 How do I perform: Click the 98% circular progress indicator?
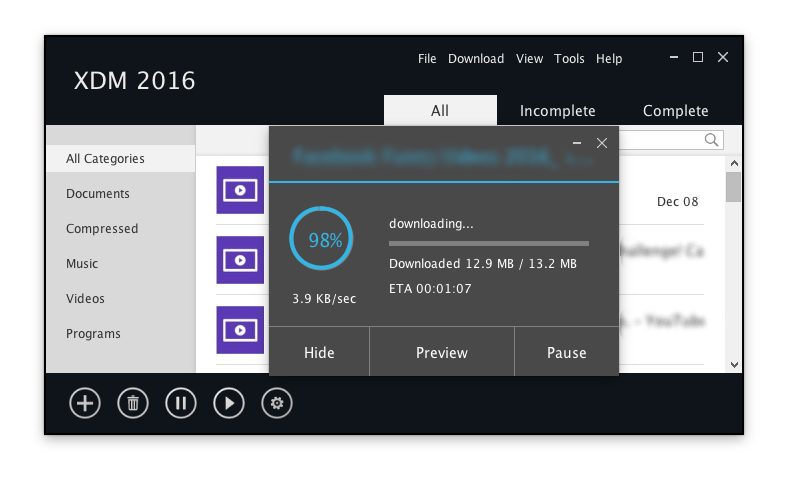pos(321,238)
